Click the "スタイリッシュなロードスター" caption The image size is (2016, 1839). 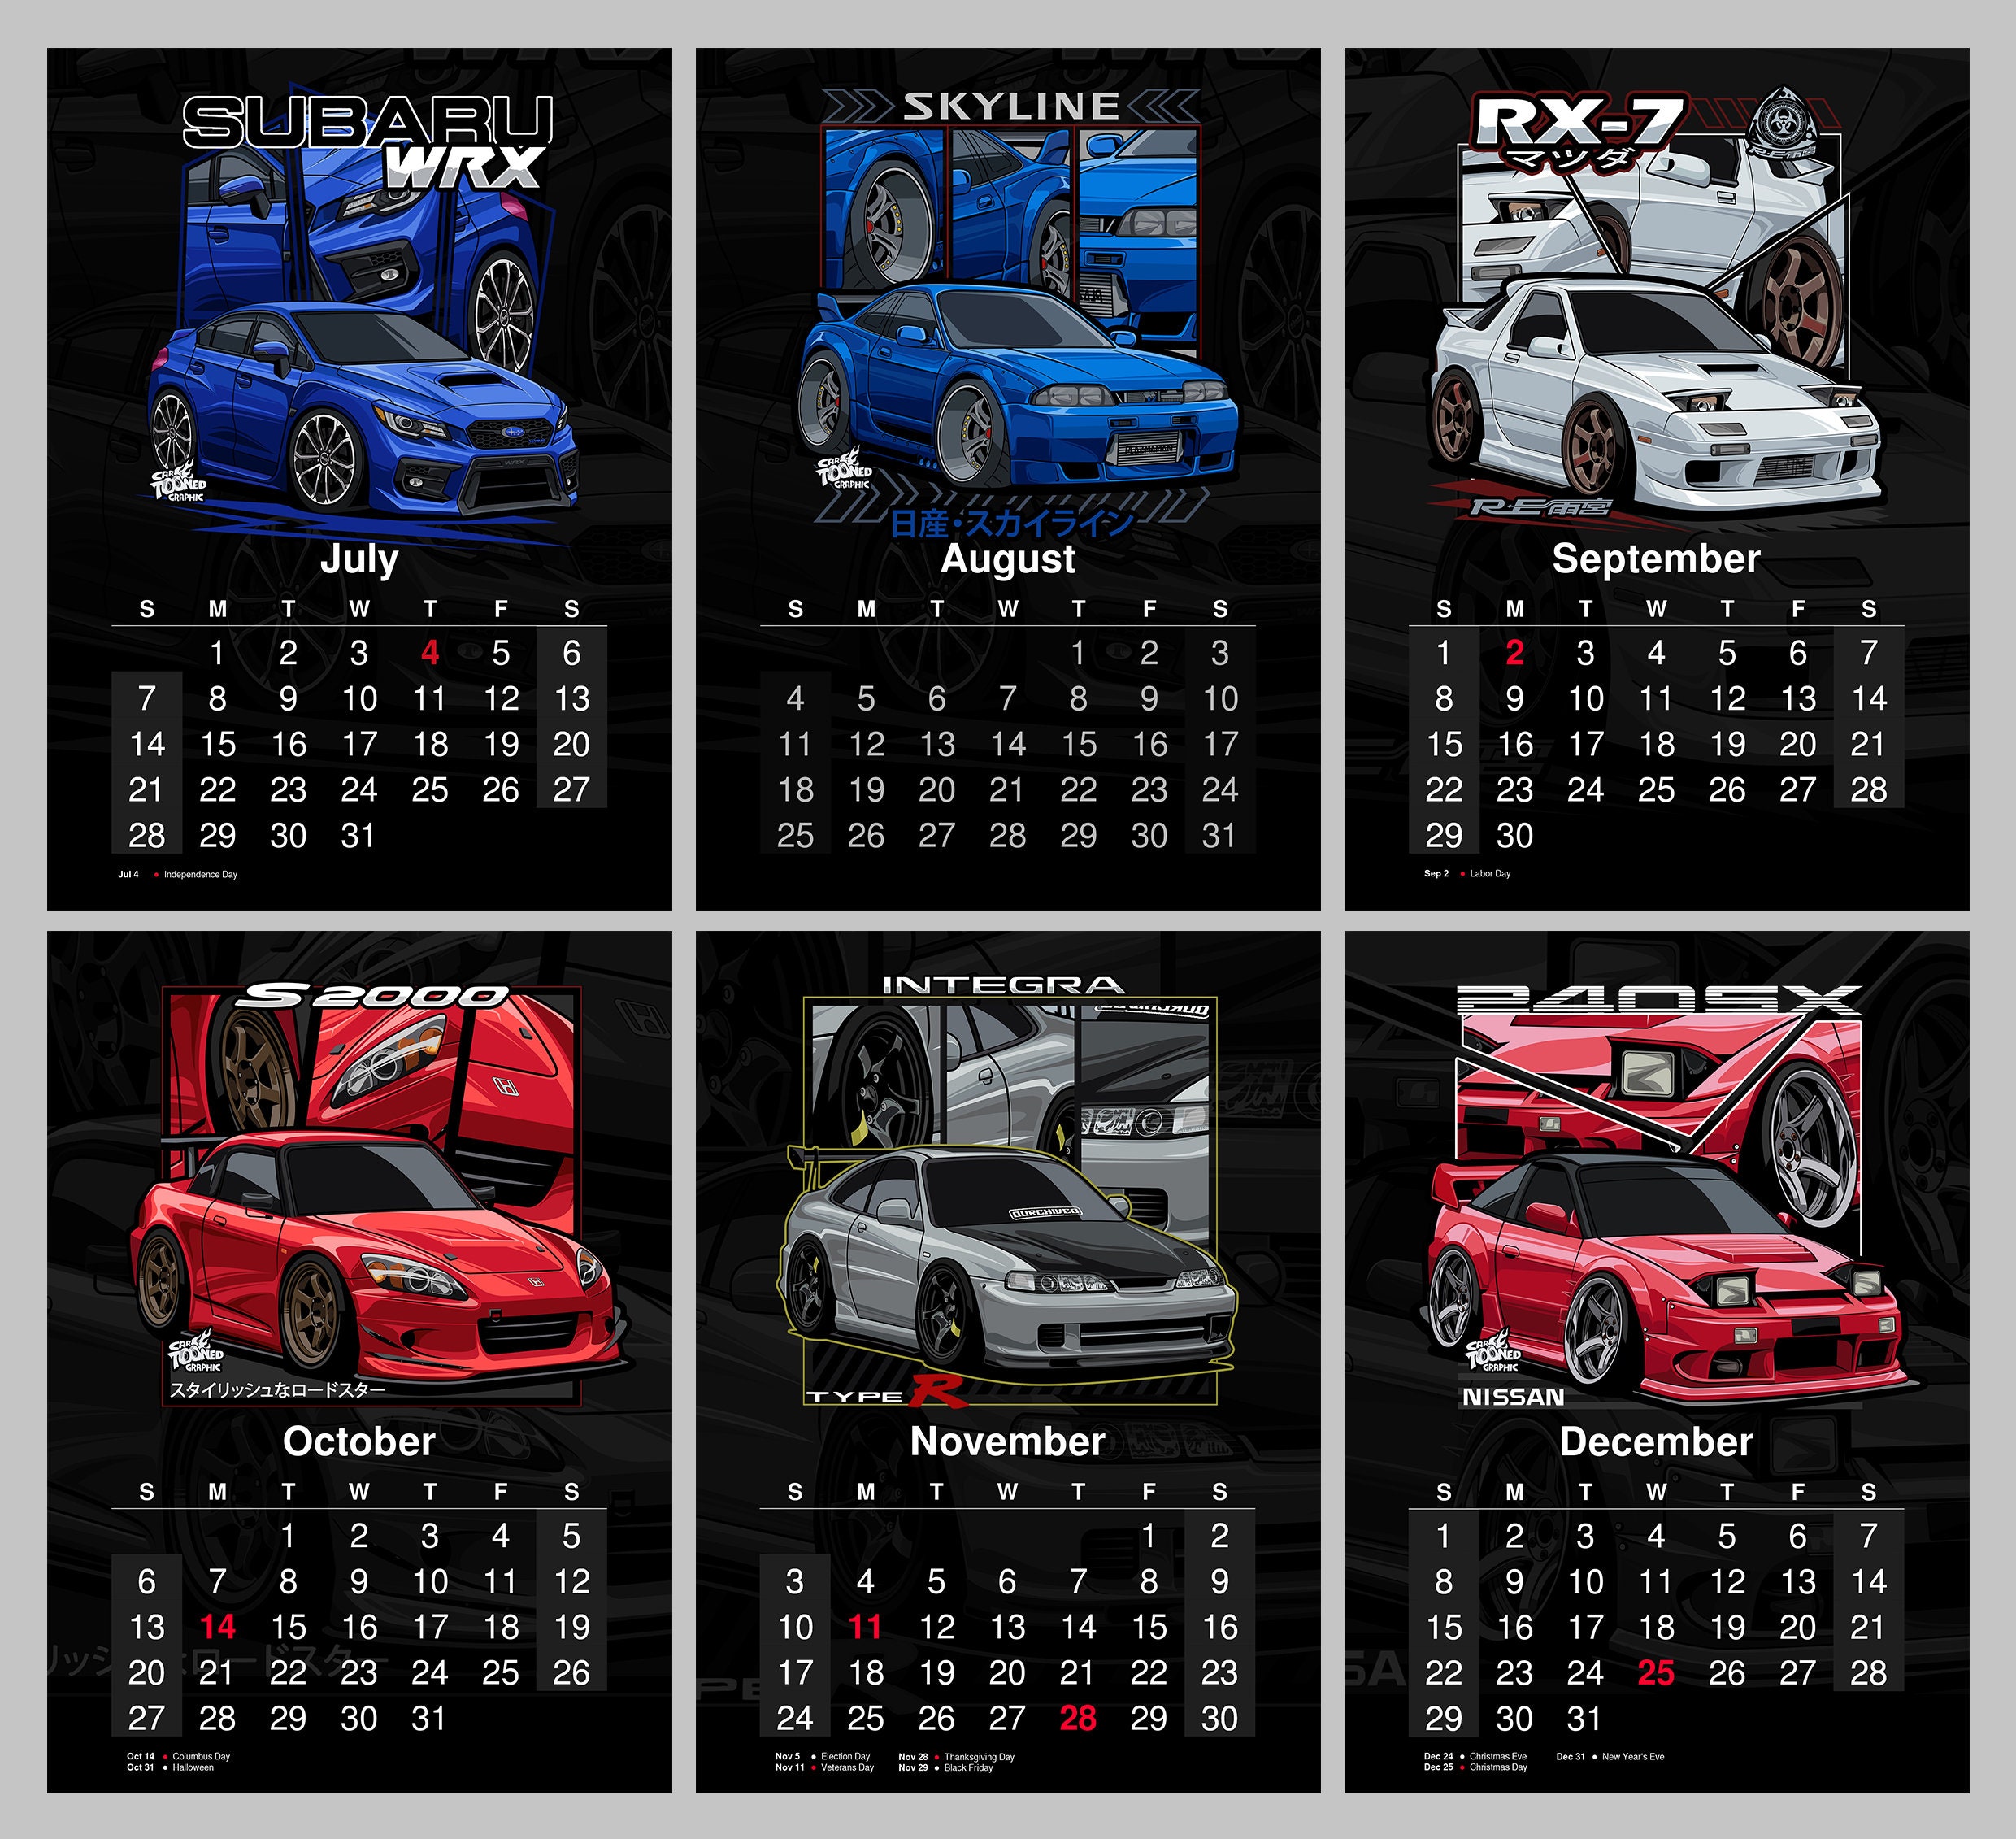[277, 1390]
